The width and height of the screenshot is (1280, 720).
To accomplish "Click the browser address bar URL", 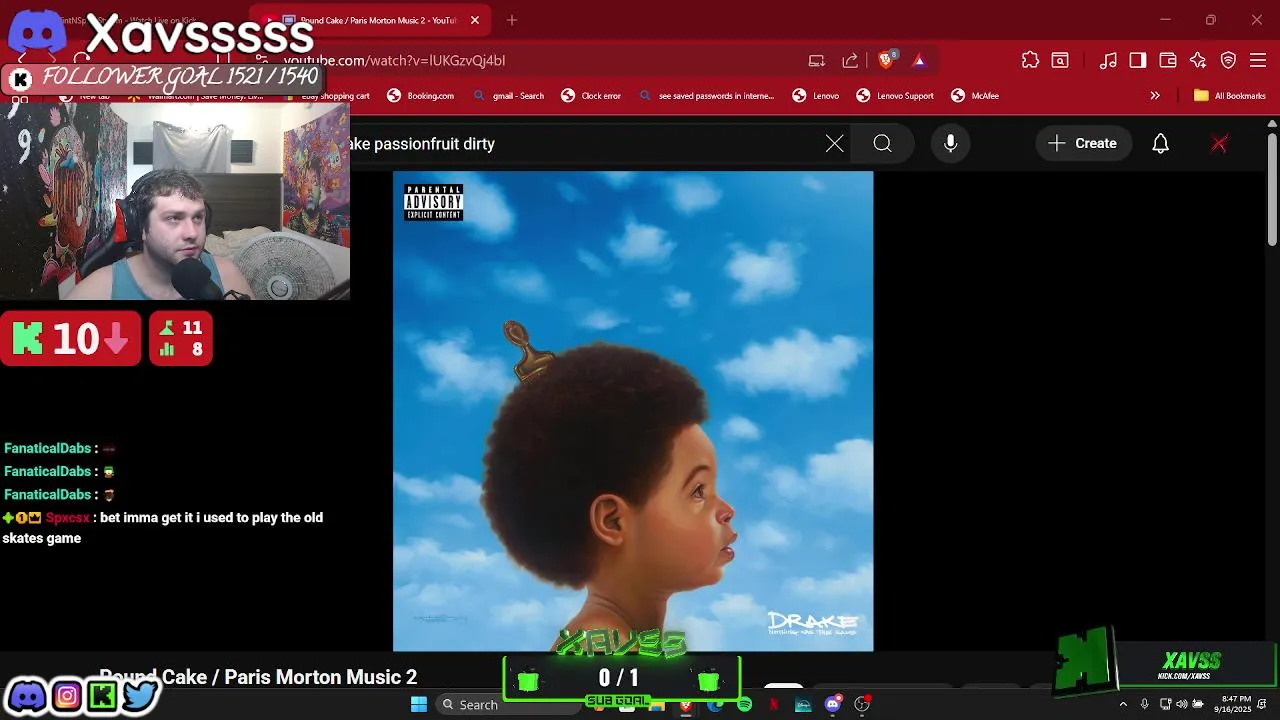I will click(x=394, y=61).
